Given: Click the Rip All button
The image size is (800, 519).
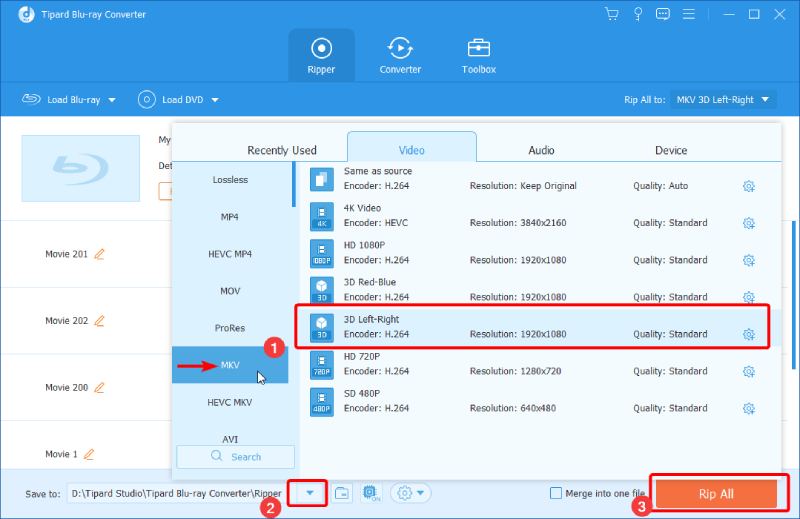Looking at the screenshot, I should click(716, 493).
